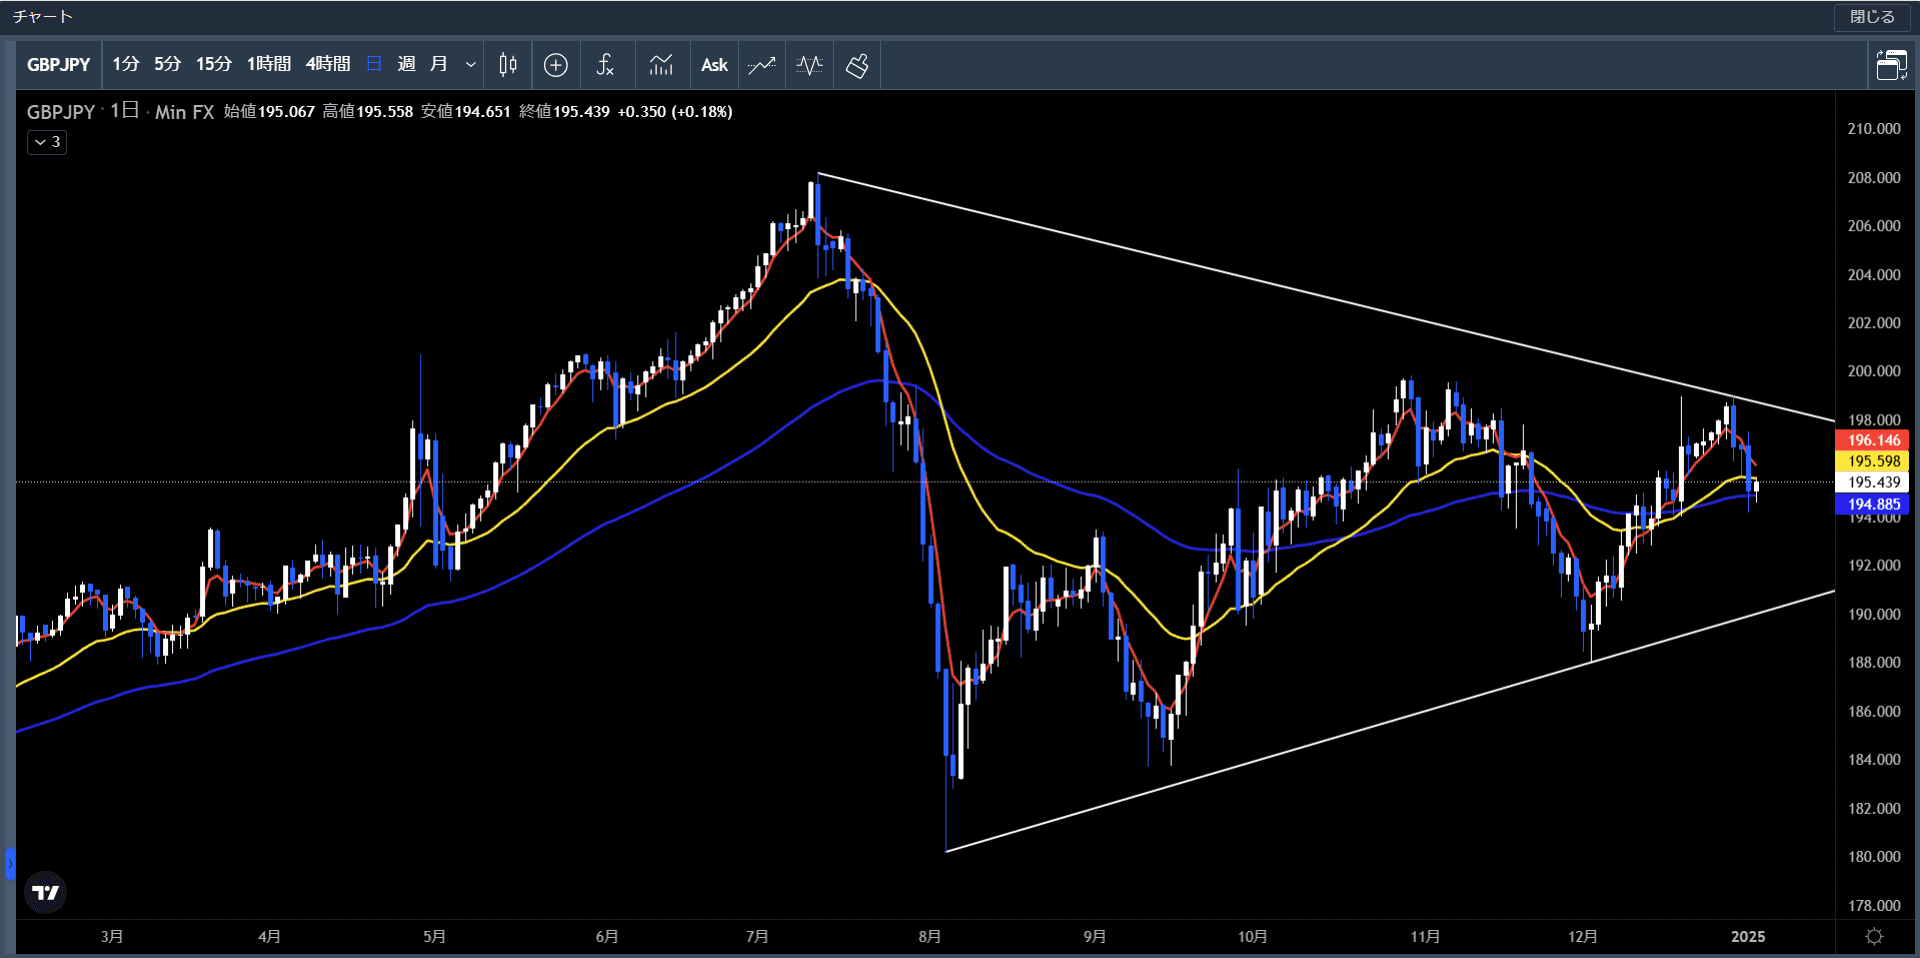This screenshot has width=1920, height=958.
Task: Click the 11月 date axis label
Action: pyautogui.click(x=1425, y=937)
